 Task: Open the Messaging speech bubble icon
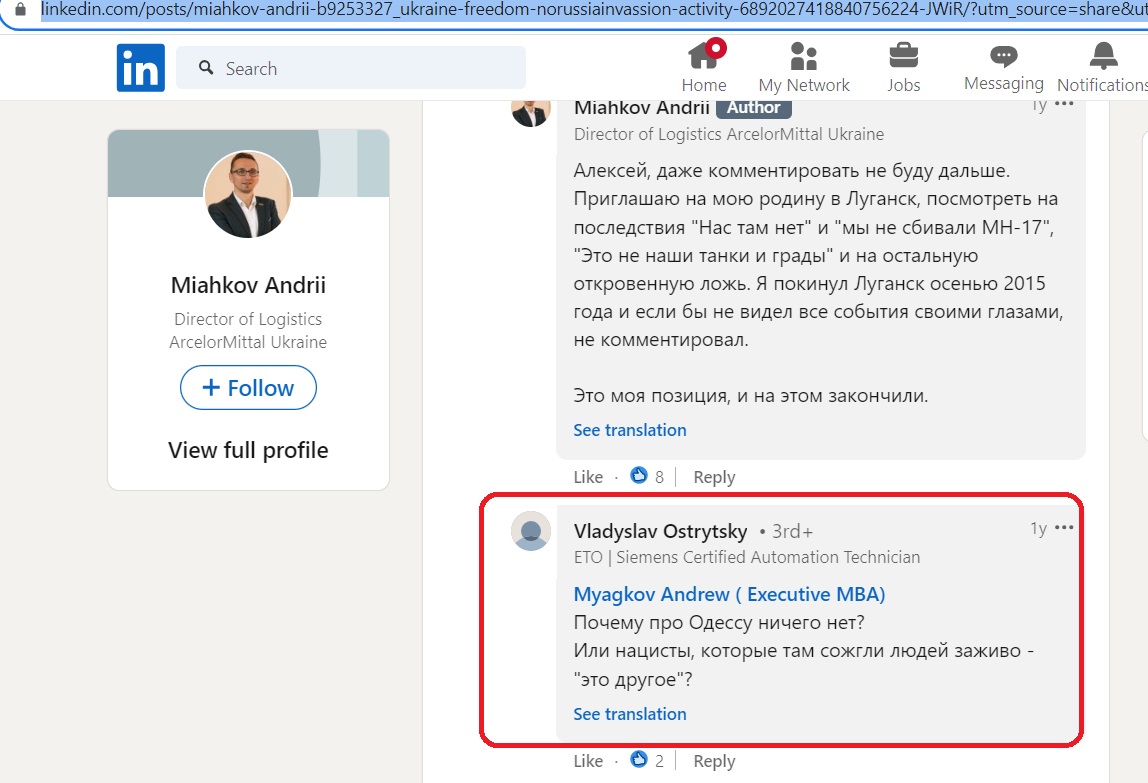tap(1003, 56)
